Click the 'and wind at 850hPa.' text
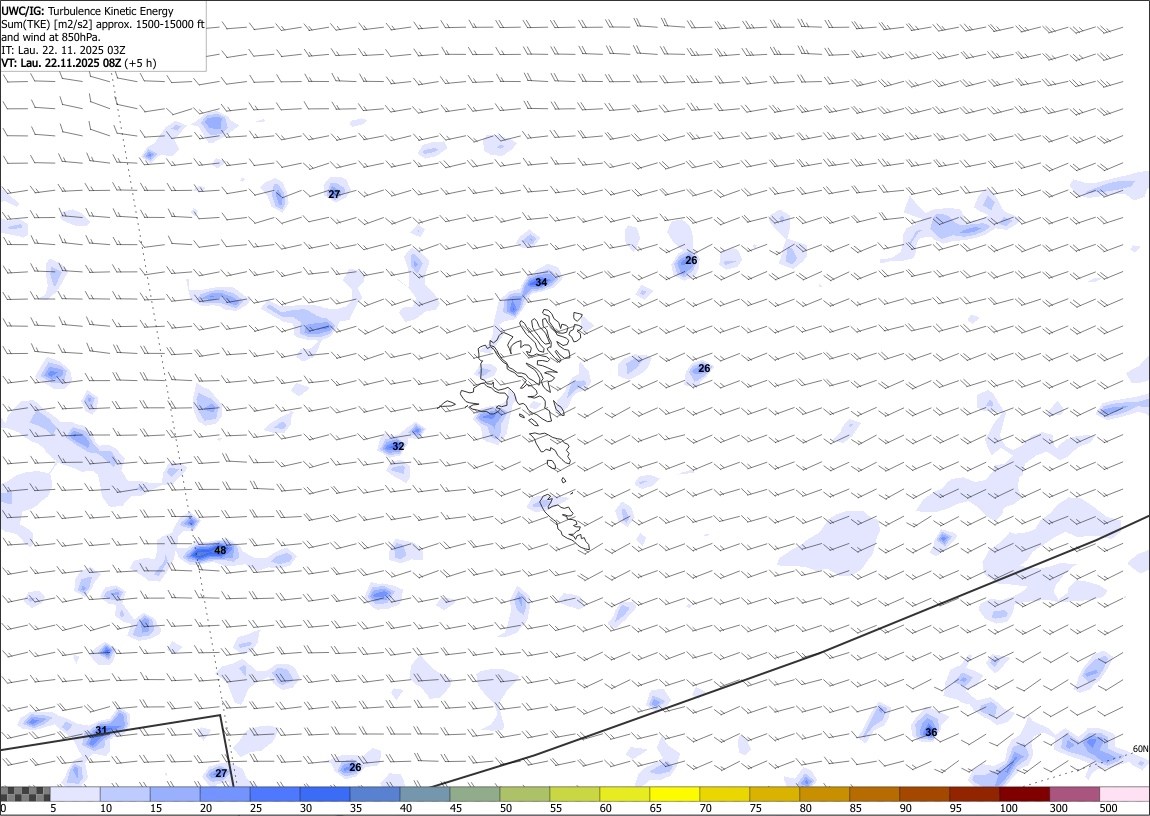The width and height of the screenshot is (1150, 816). tap(51, 37)
